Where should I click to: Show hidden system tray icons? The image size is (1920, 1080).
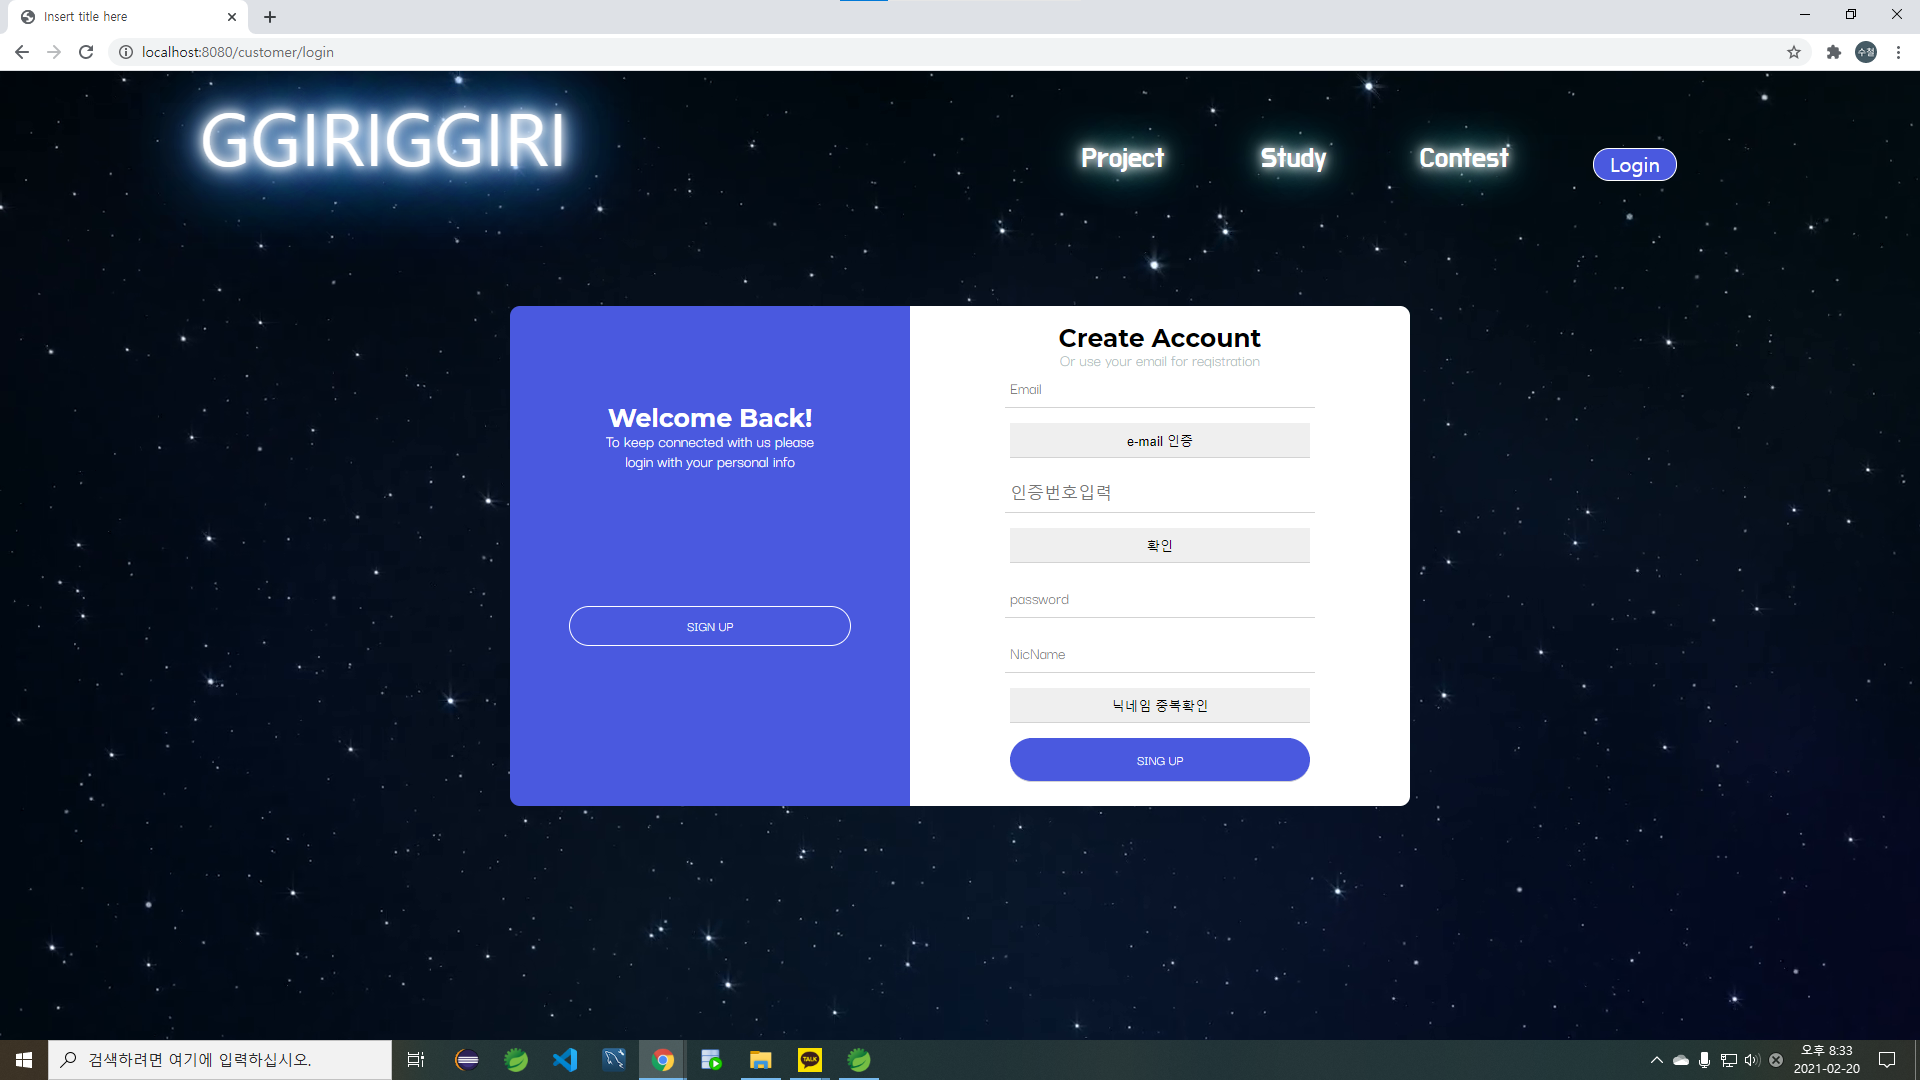click(x=1656, y=1060)
